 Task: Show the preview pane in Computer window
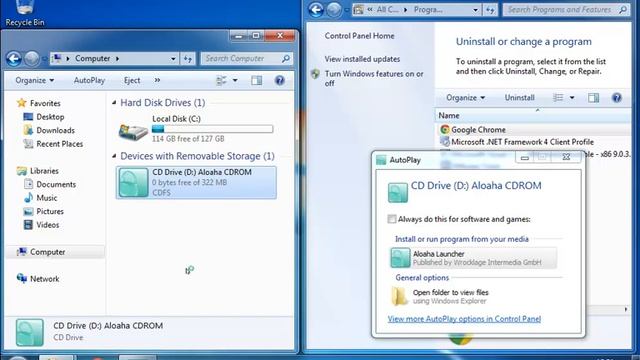(257, 80)
